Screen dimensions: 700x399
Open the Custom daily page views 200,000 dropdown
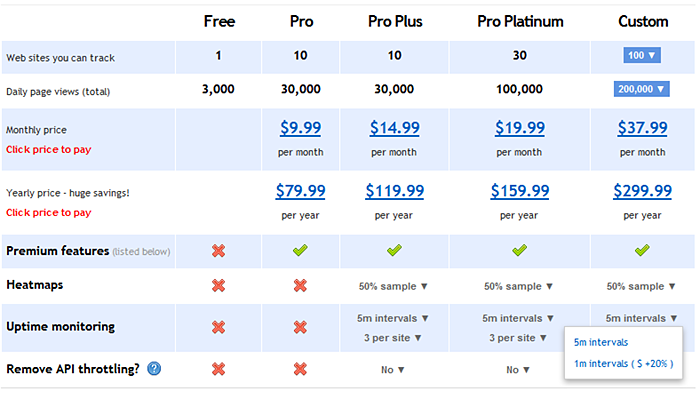click(642, 89)
